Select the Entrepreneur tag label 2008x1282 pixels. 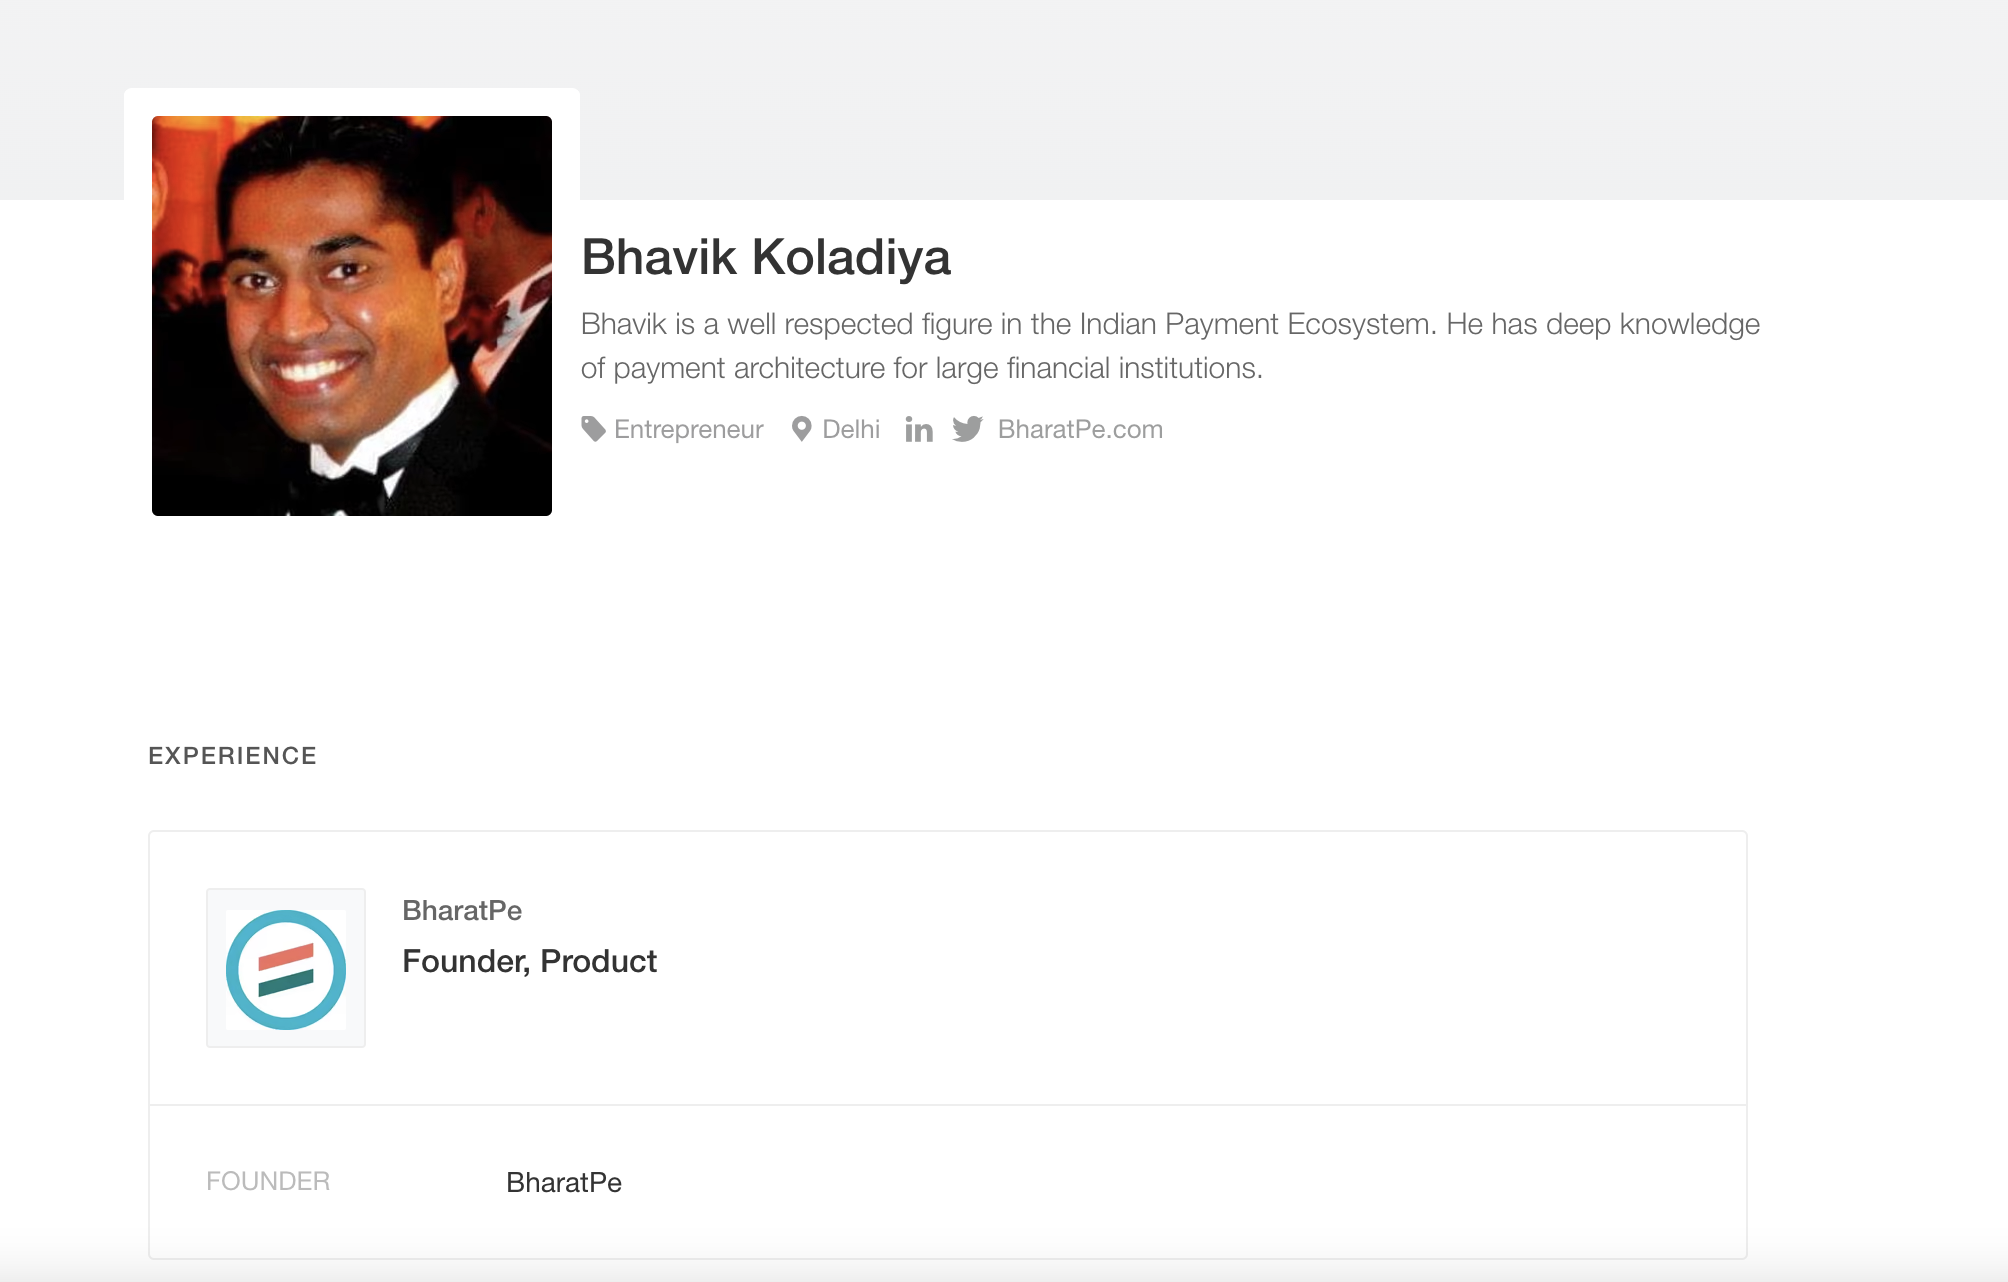[688, 429]
